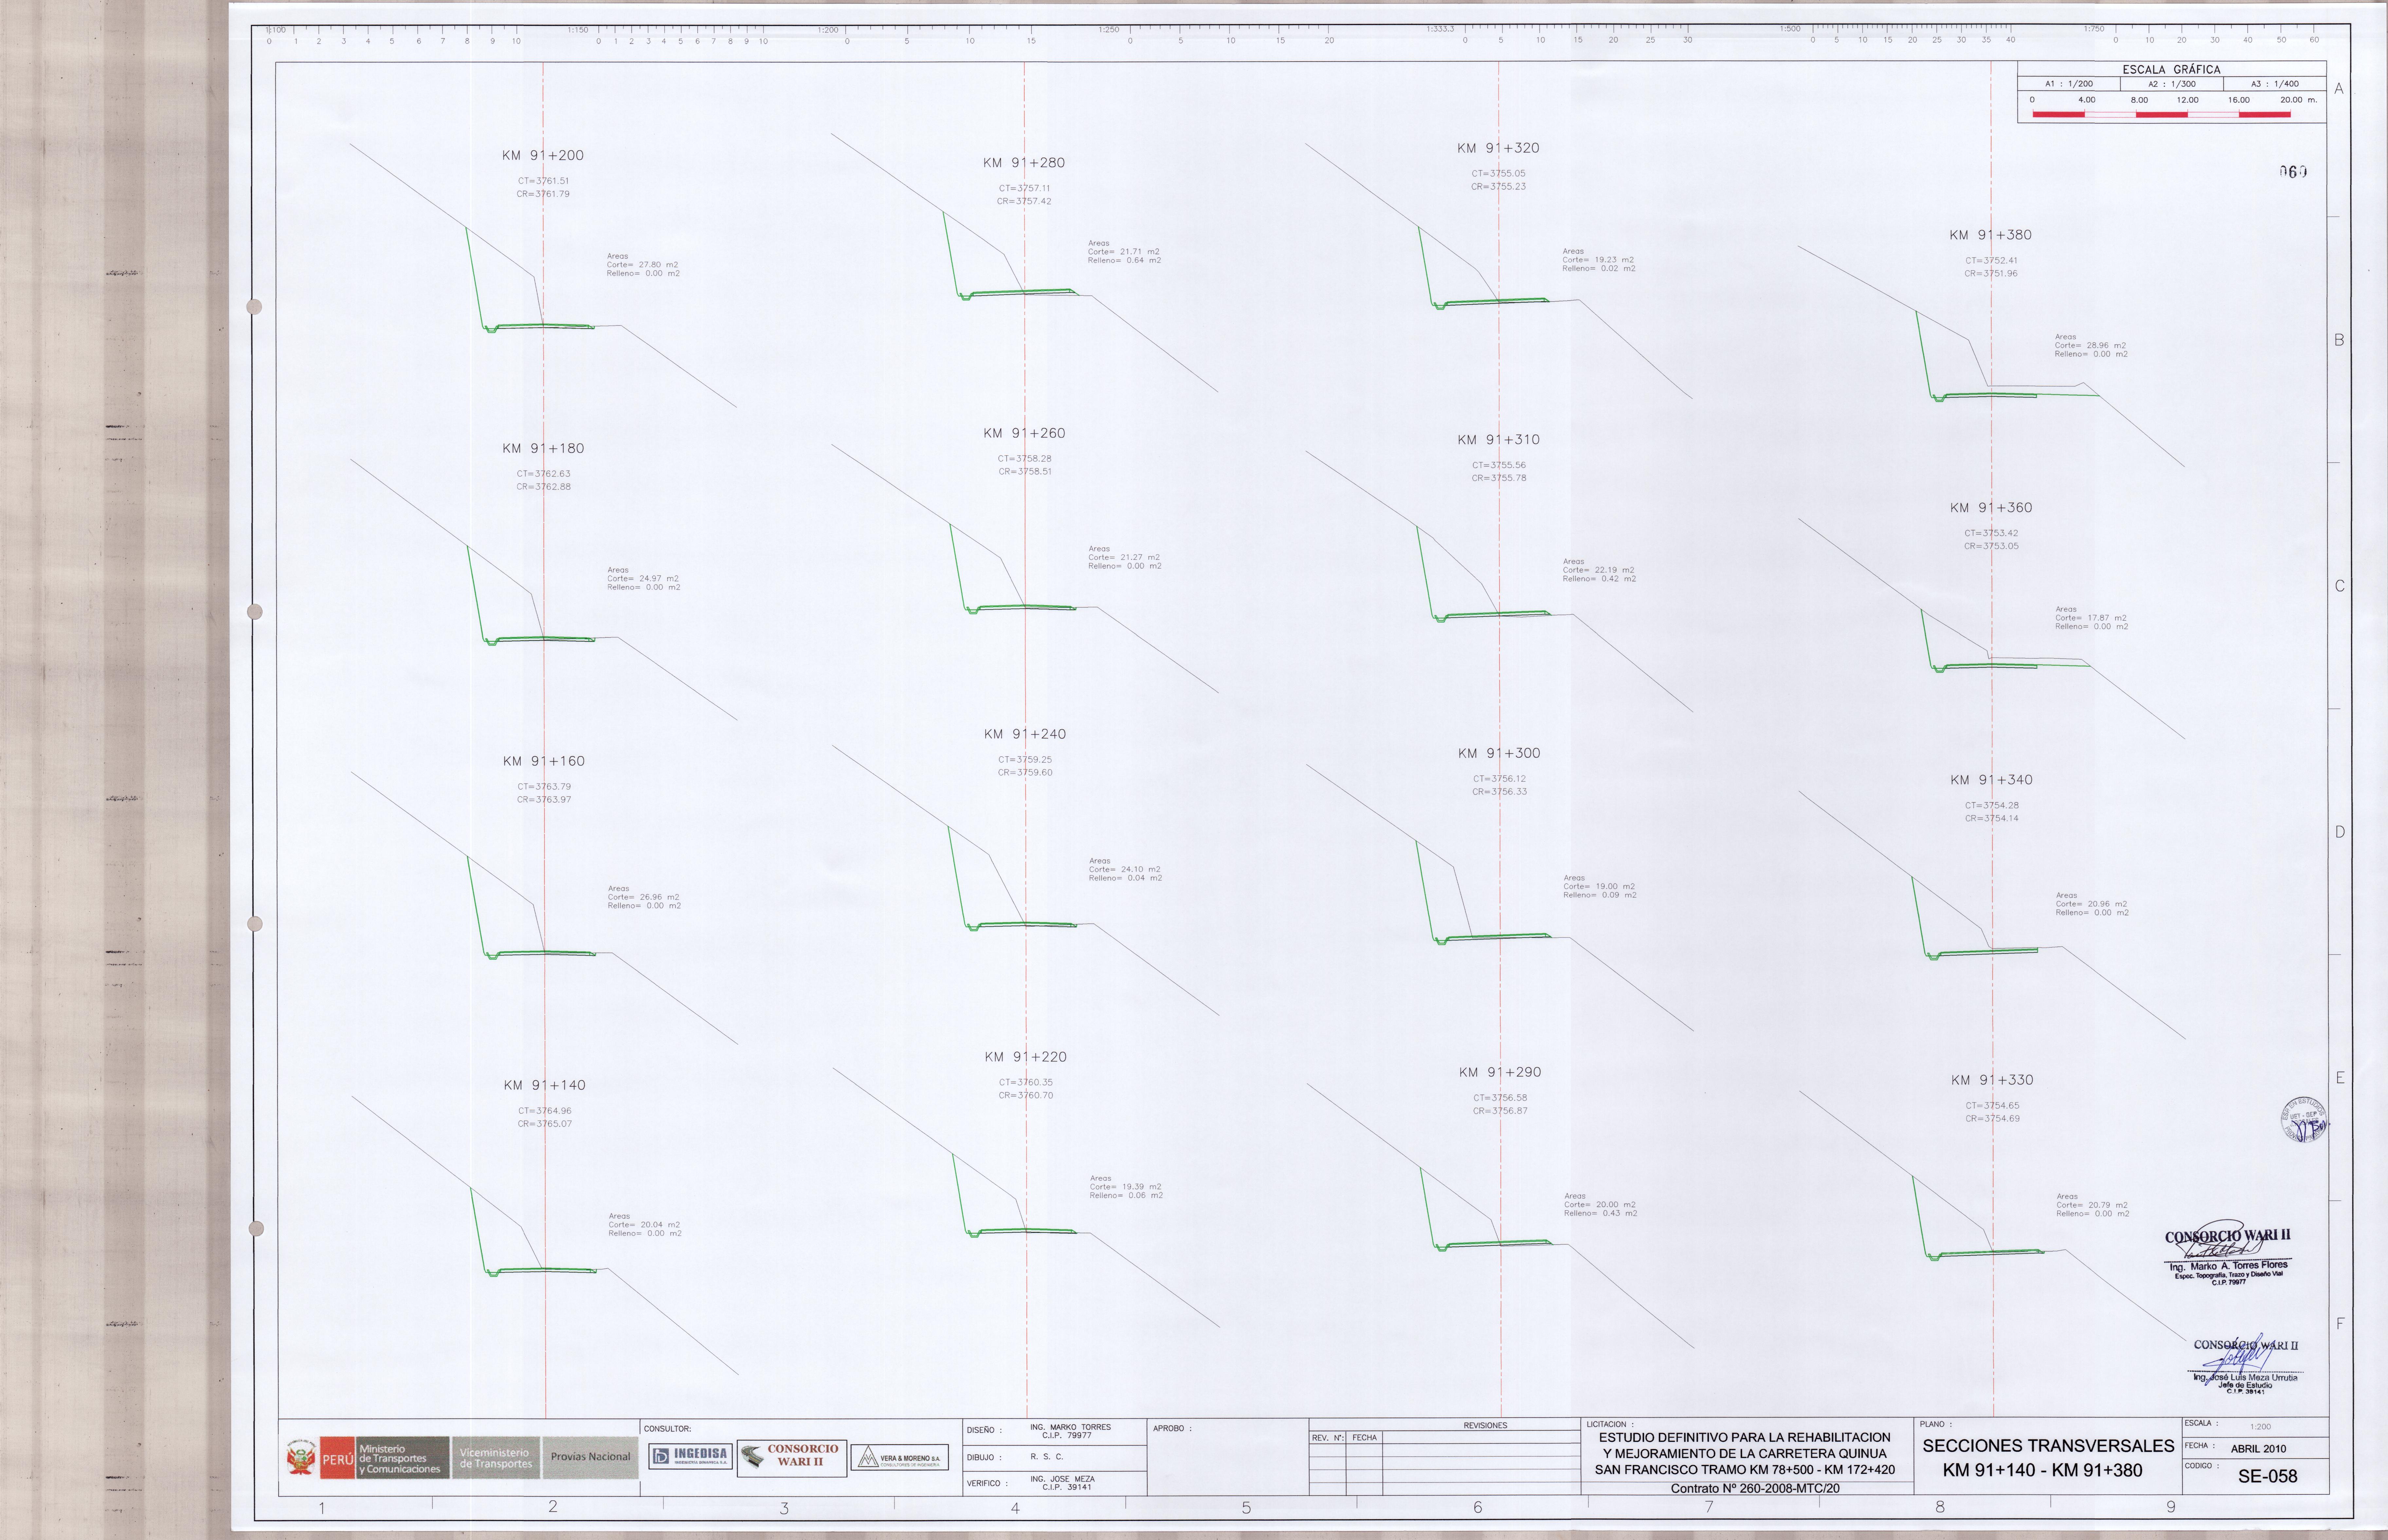
Task: Select section title 'KM 91+320'
Action: 1498,148
